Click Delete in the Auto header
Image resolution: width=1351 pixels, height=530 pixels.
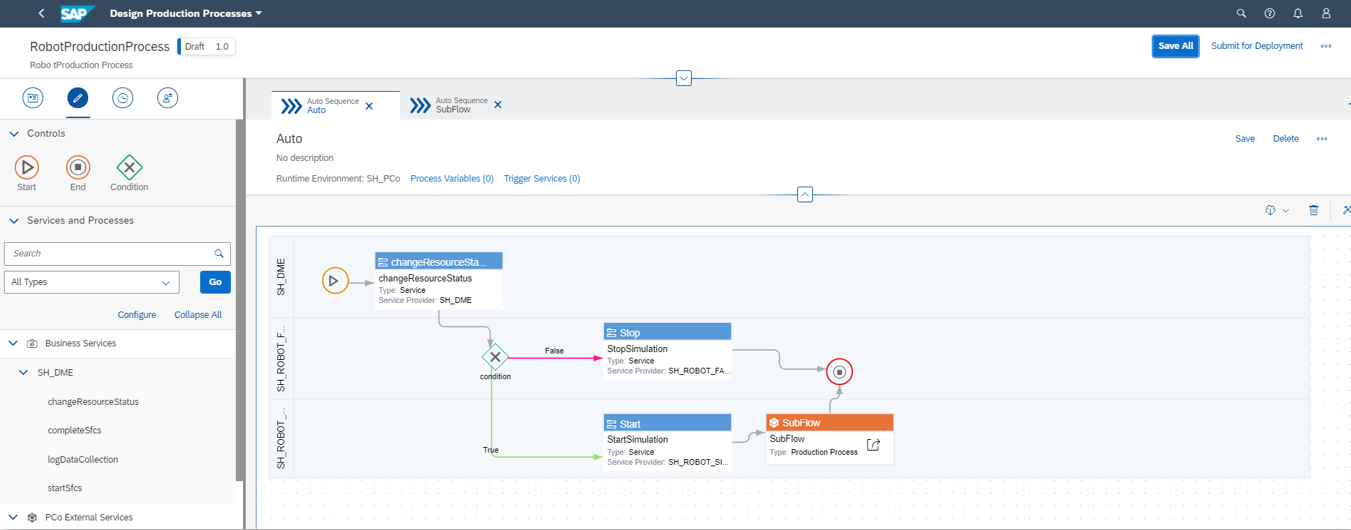point(1286,139)
